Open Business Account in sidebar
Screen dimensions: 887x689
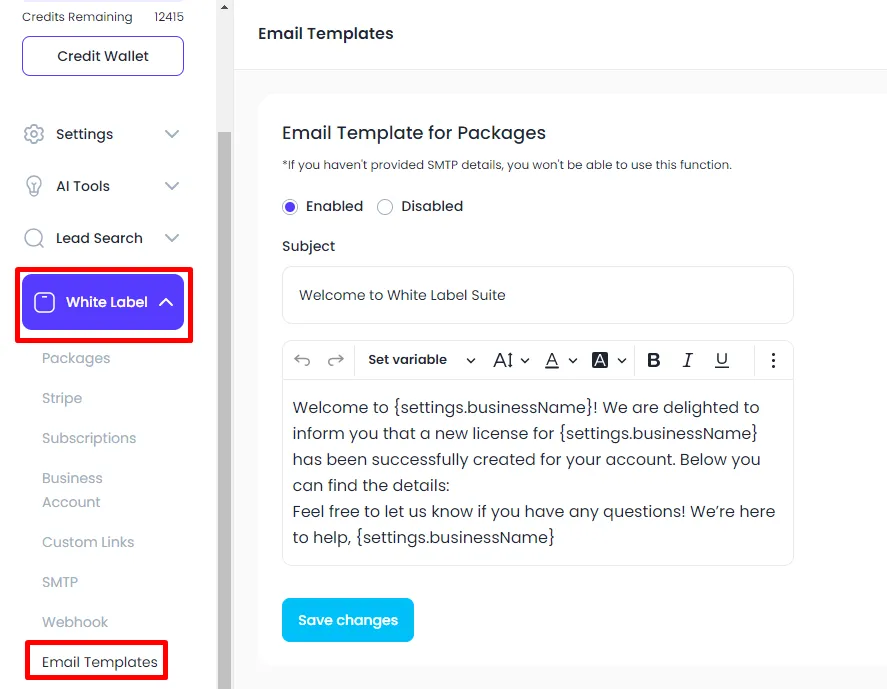pos(72,490)
